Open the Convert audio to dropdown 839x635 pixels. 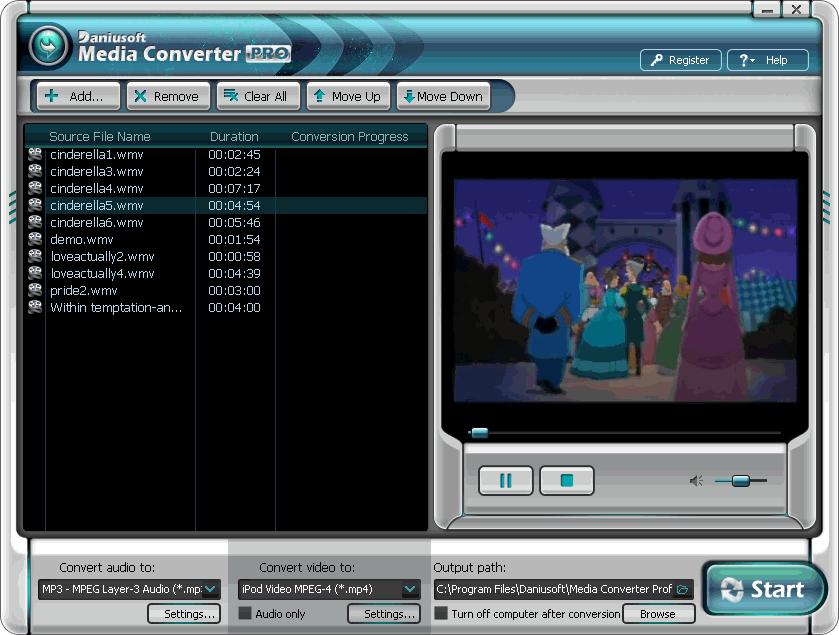point(211,589)
